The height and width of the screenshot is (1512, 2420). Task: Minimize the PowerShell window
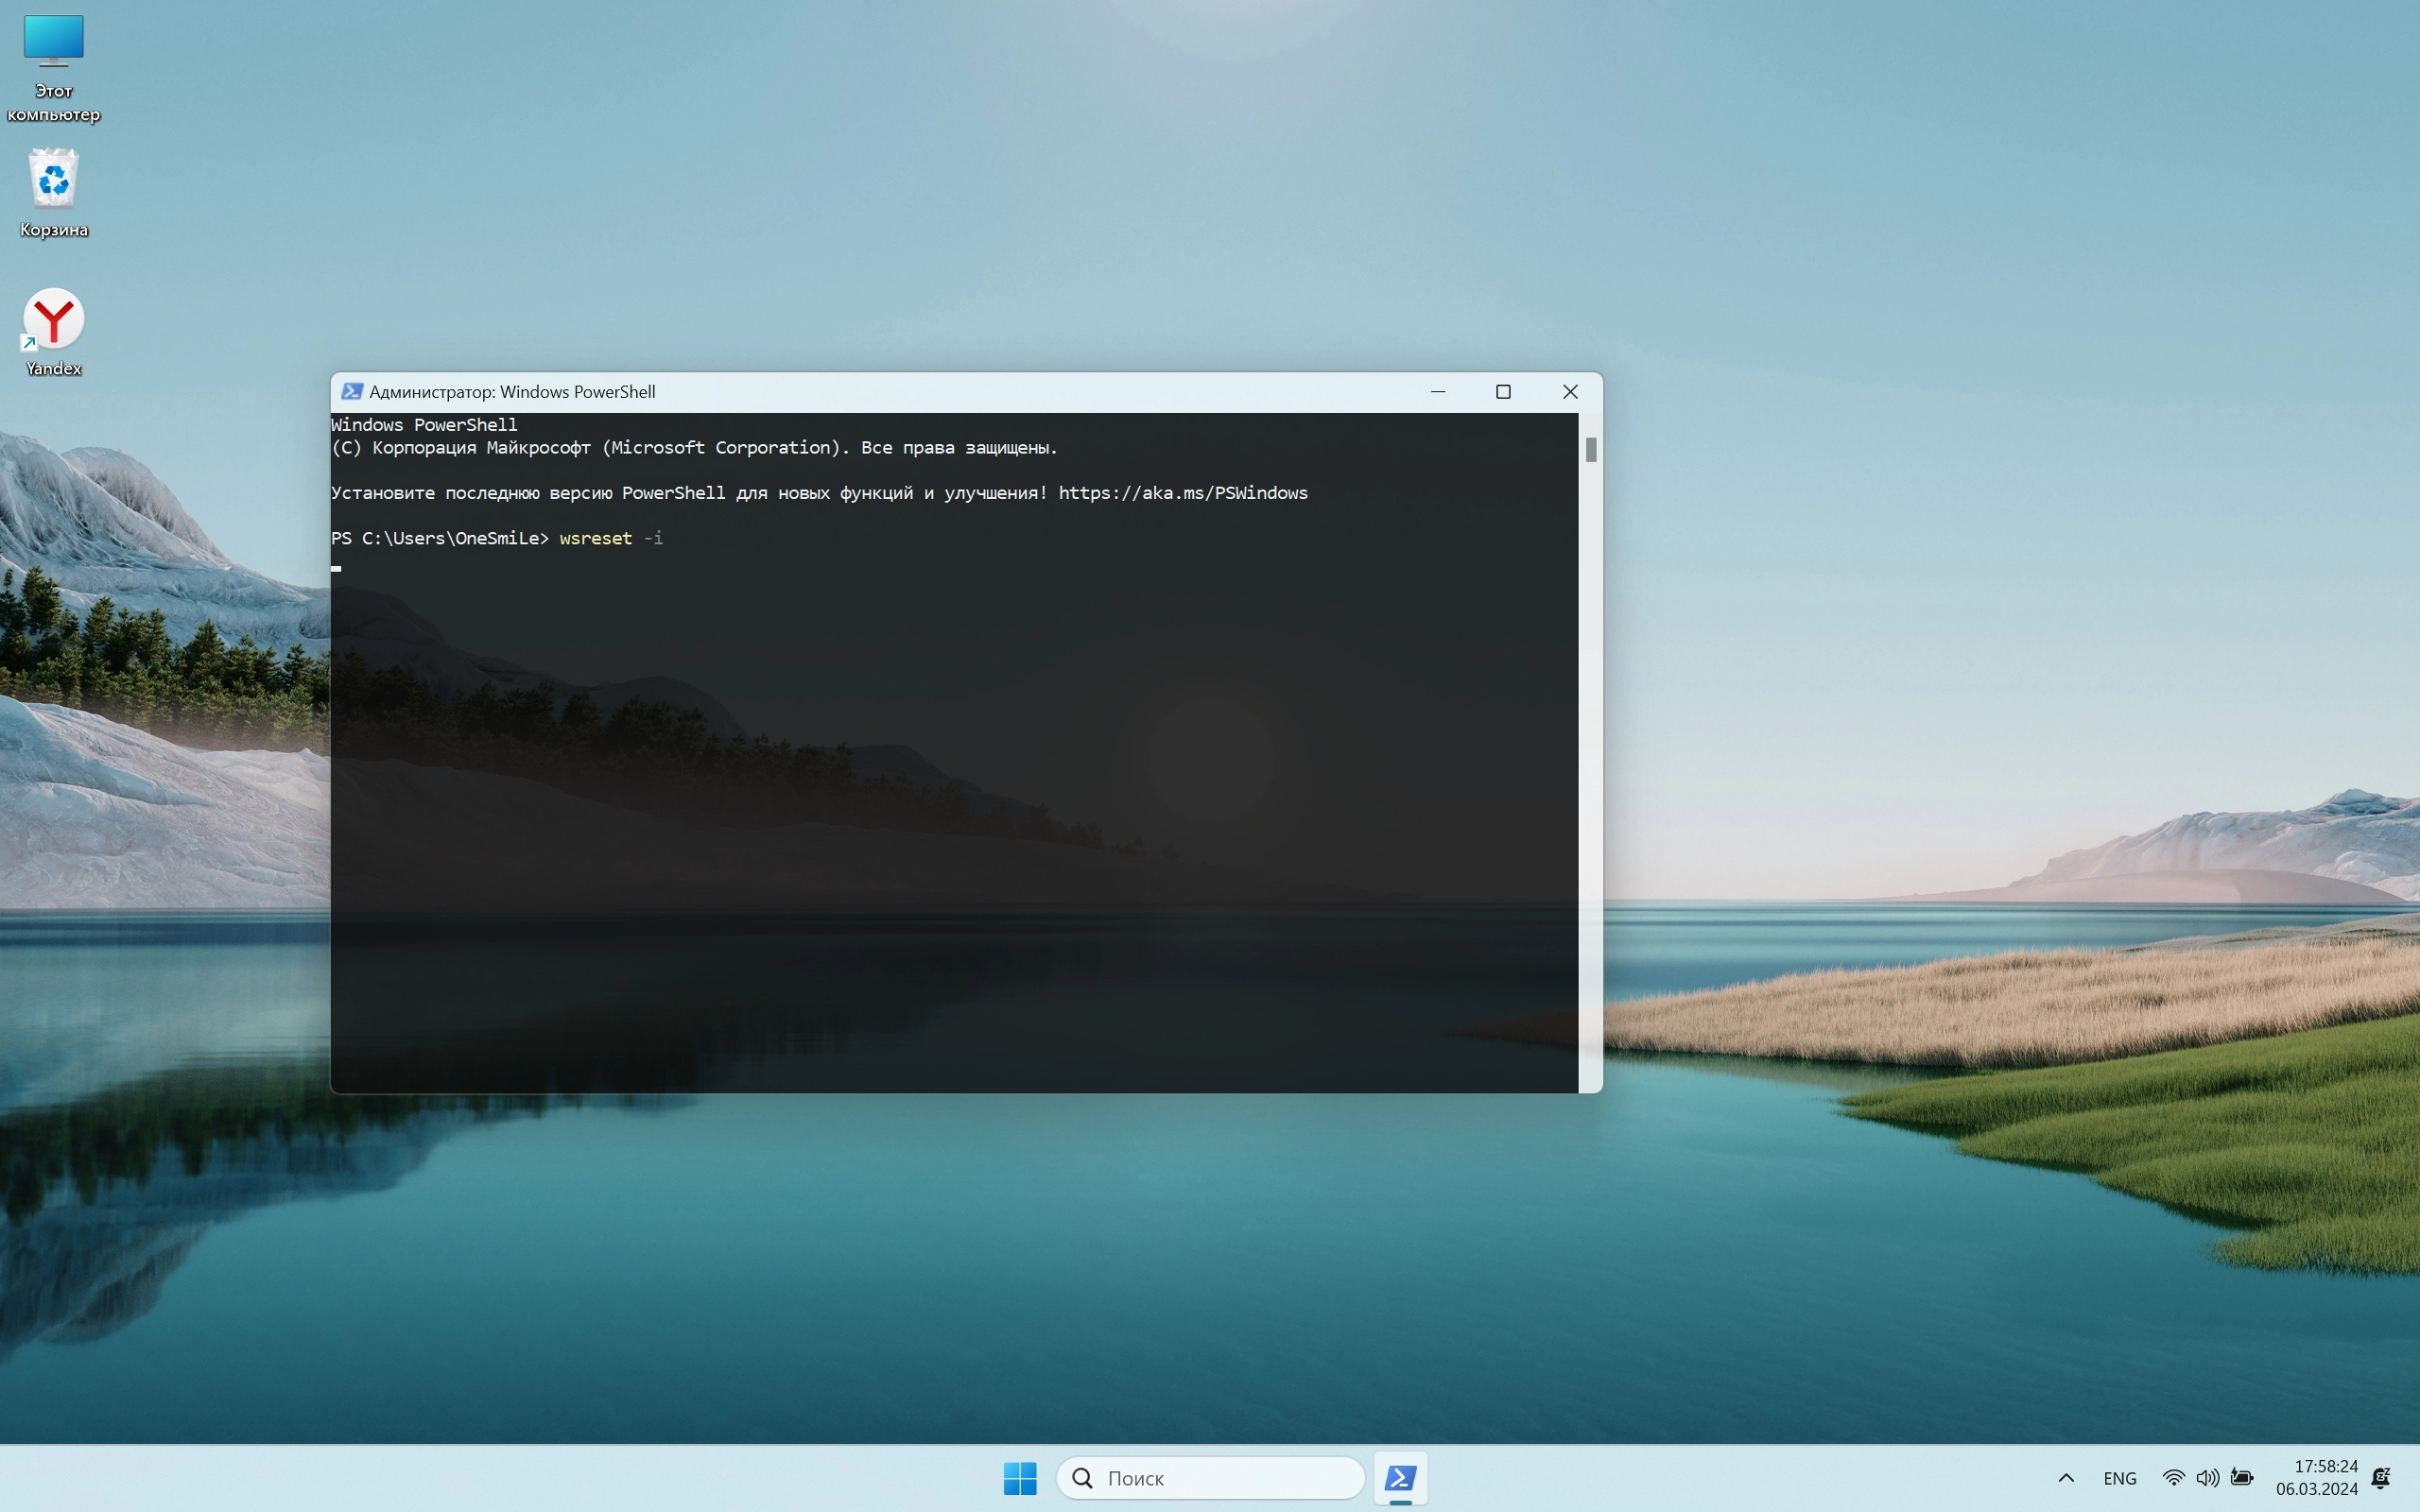[x=1438, y=391]
